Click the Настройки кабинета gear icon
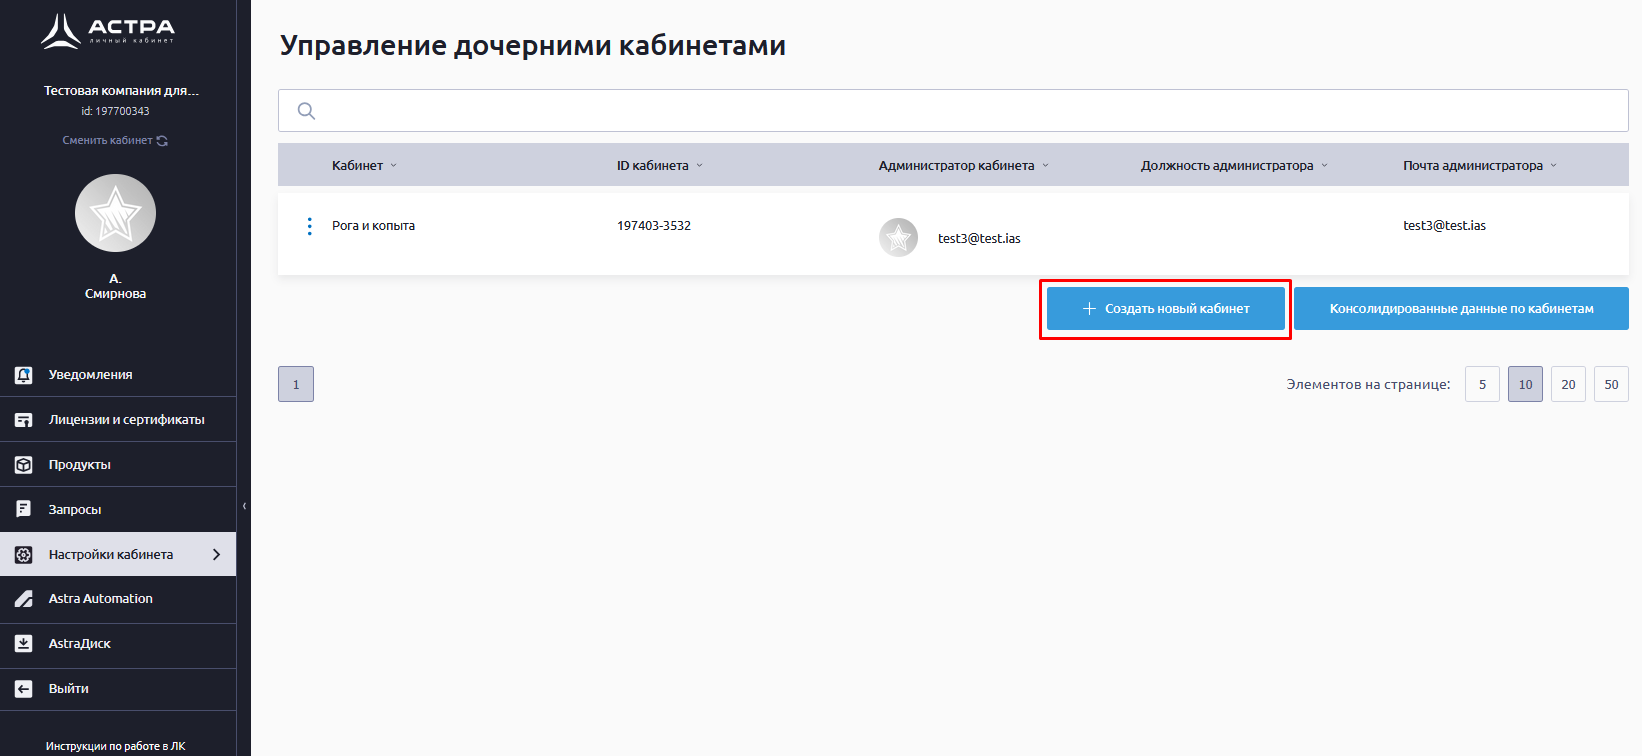 pos(24,554)
